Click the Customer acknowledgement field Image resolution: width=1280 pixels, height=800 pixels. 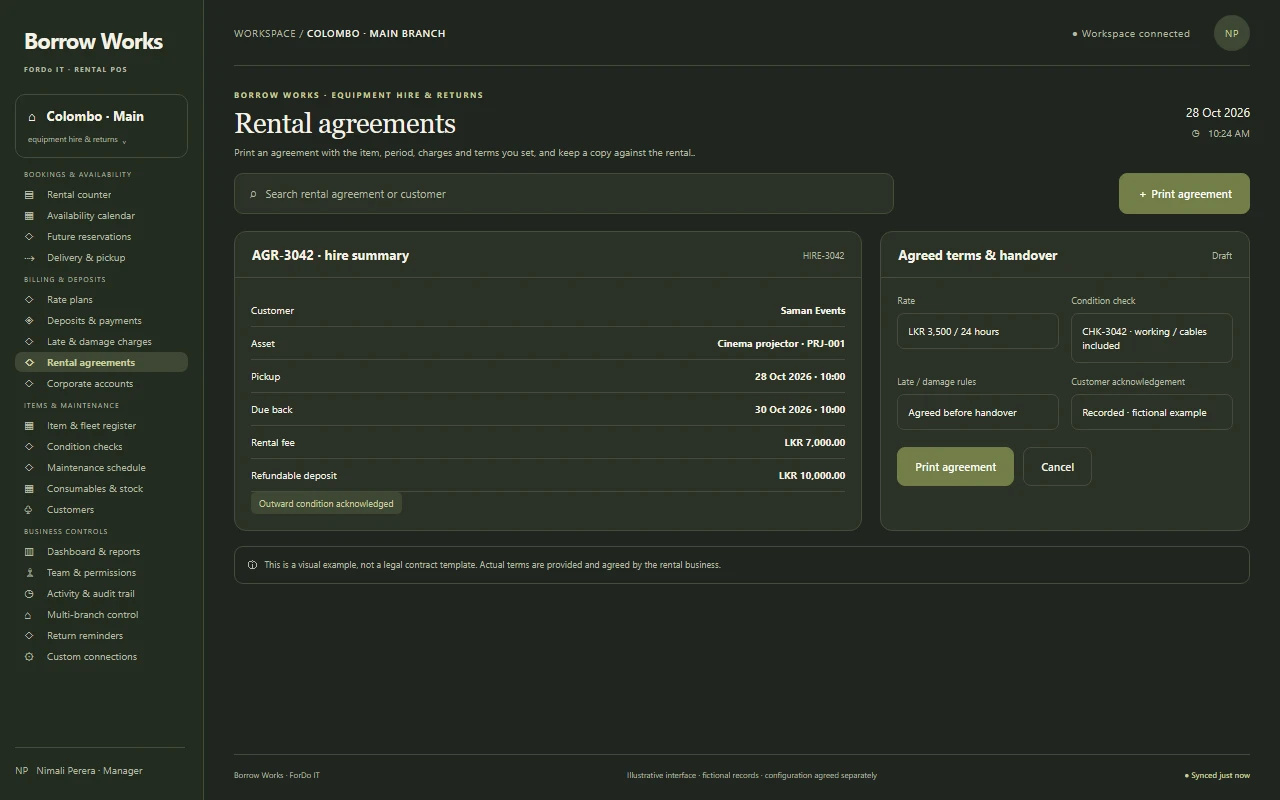[1152, 413]
